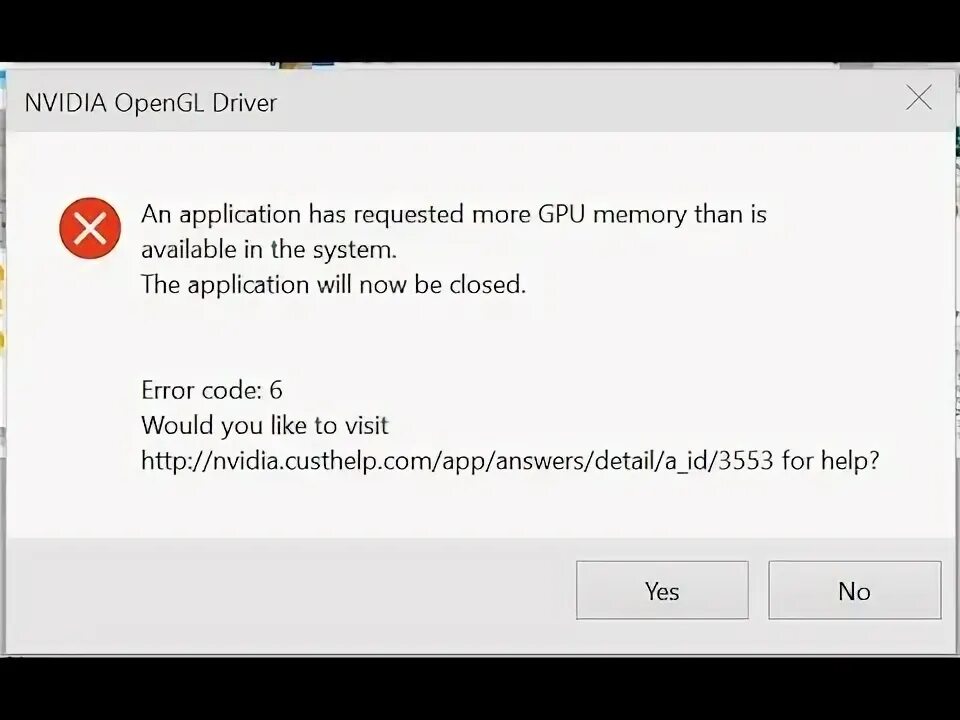The height and width of the screenshot is (720, 960).
Task: Click the 'for help?' text after URL
Action: tap(832, 461)
